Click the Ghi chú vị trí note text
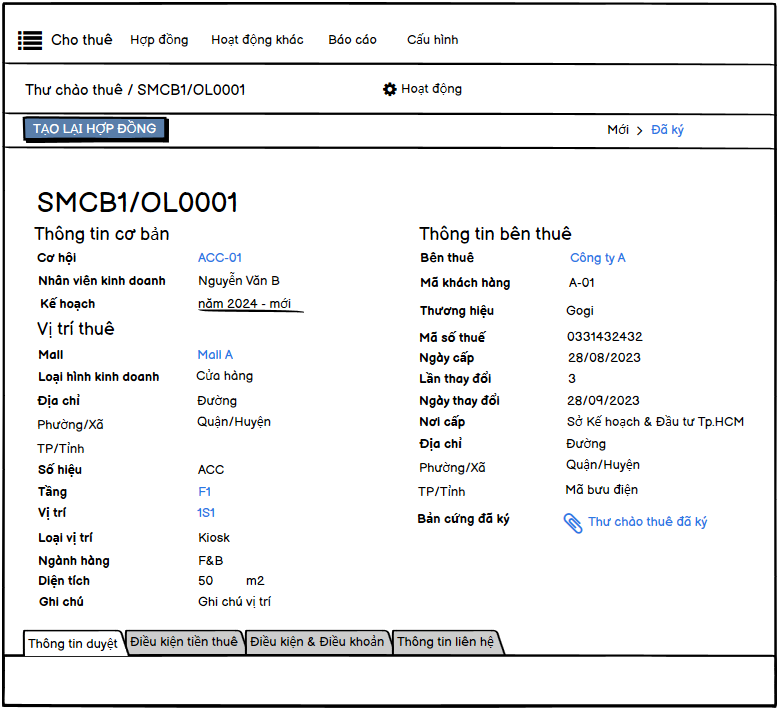 coord(234,602)
